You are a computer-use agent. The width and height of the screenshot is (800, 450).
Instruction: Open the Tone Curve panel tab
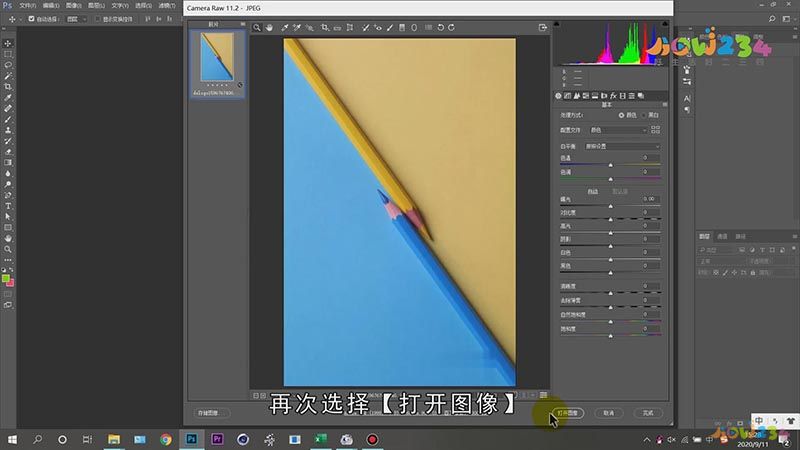click(x=567, y=96)
